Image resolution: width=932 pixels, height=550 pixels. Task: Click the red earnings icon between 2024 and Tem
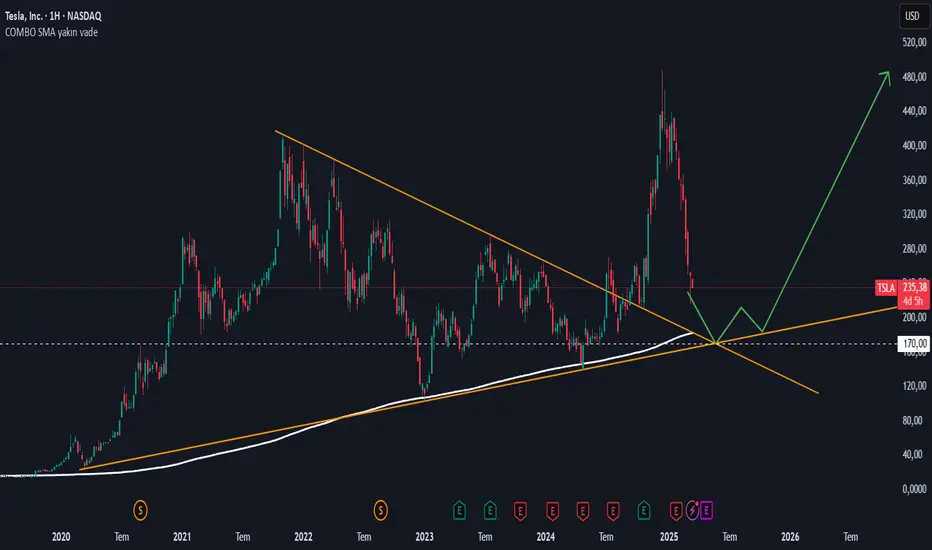point(582,510)
